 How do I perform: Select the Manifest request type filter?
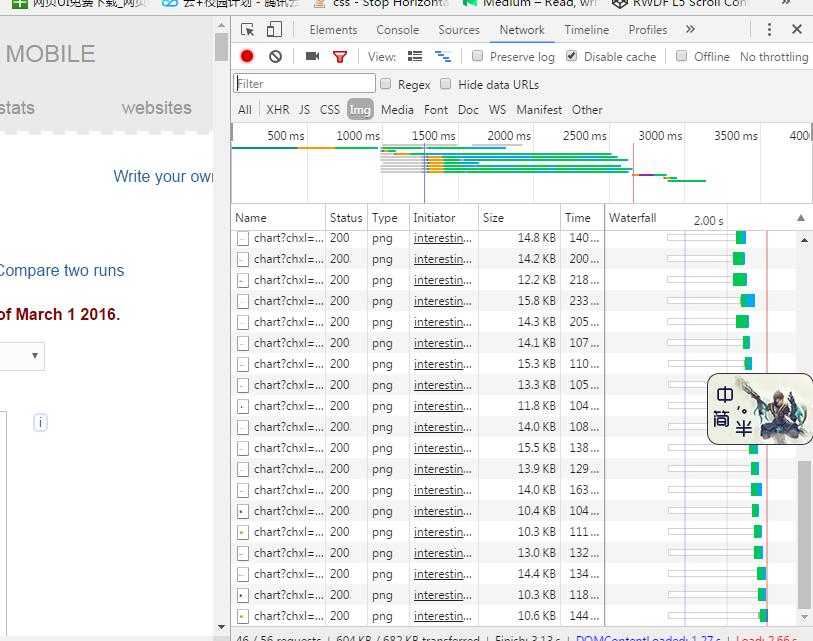tap(539, 110)
